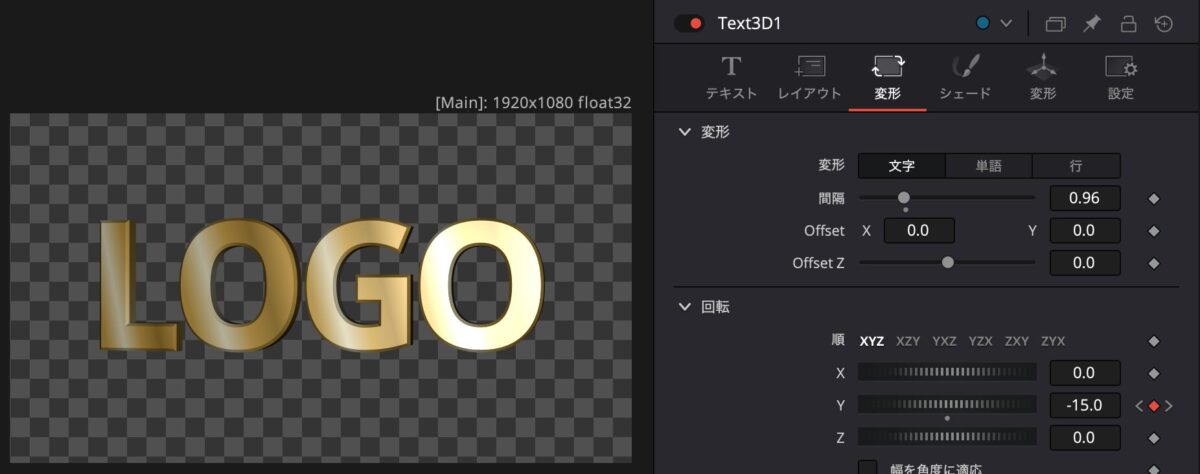The height and width of the screenshot is (474, 1200).
Task: Add a keyframe for the rotation order
Action: tap(1153, 341)
